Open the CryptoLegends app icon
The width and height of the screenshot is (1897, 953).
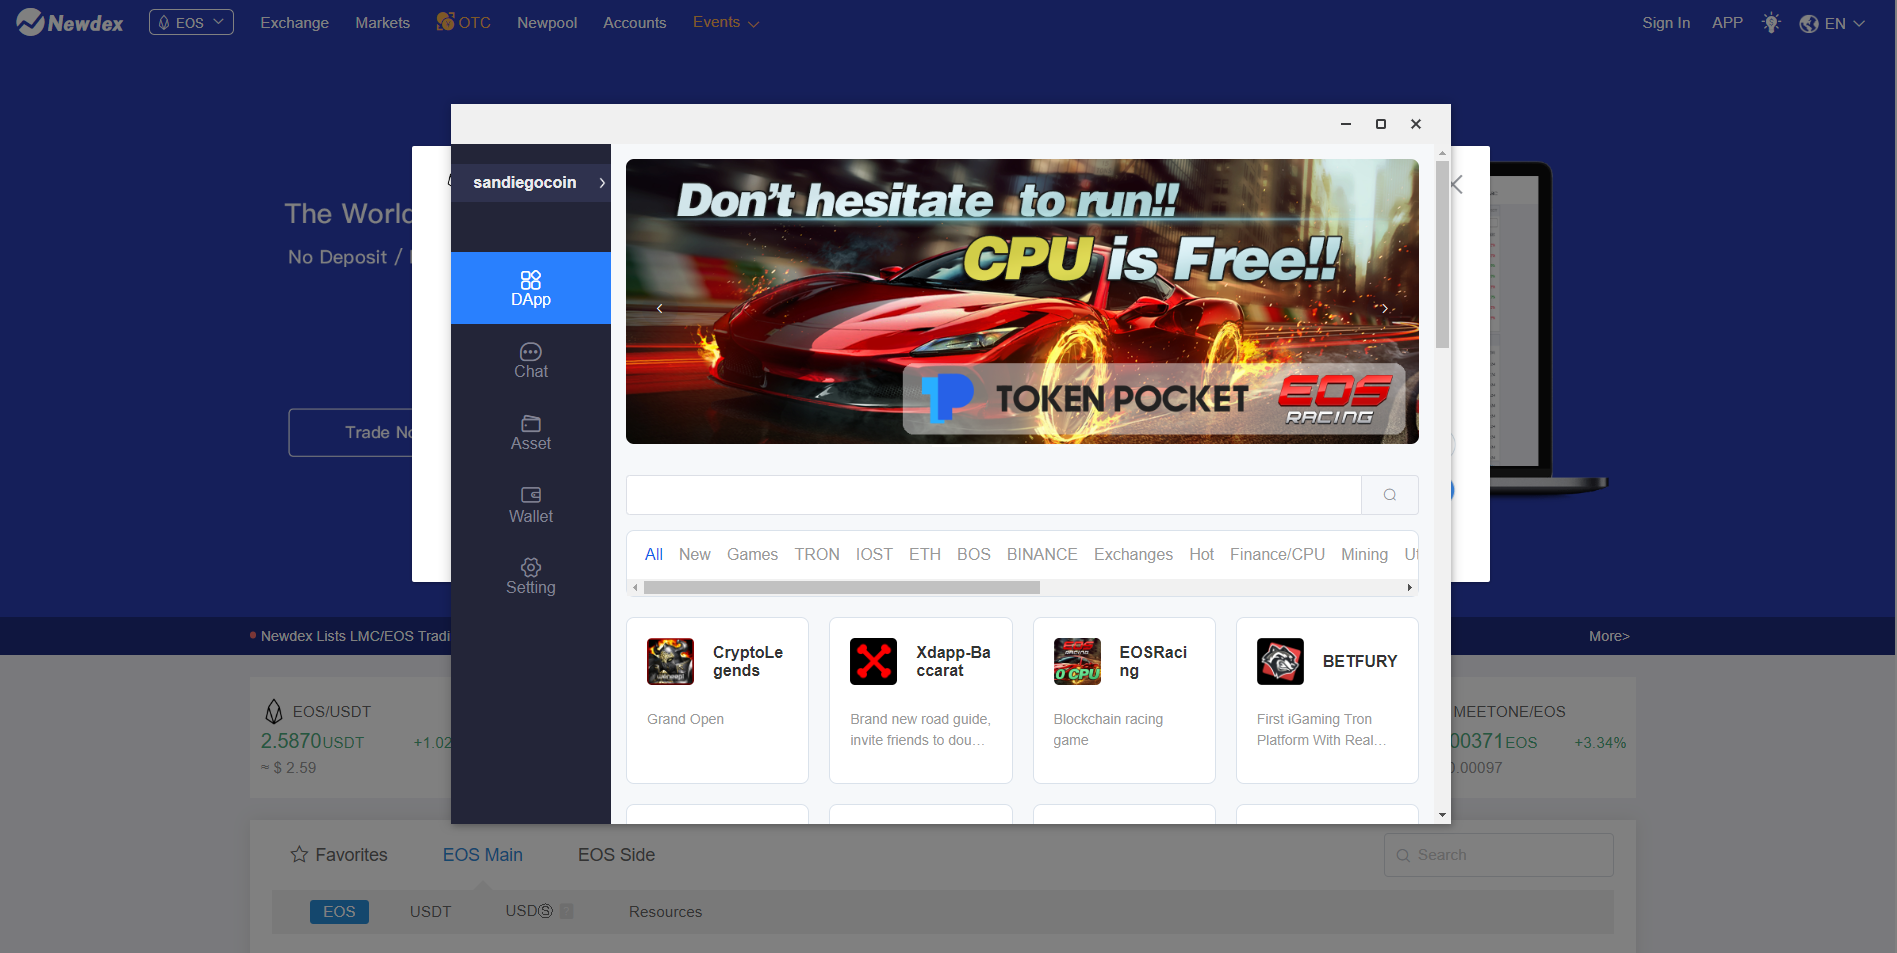(x=670, y=662)
